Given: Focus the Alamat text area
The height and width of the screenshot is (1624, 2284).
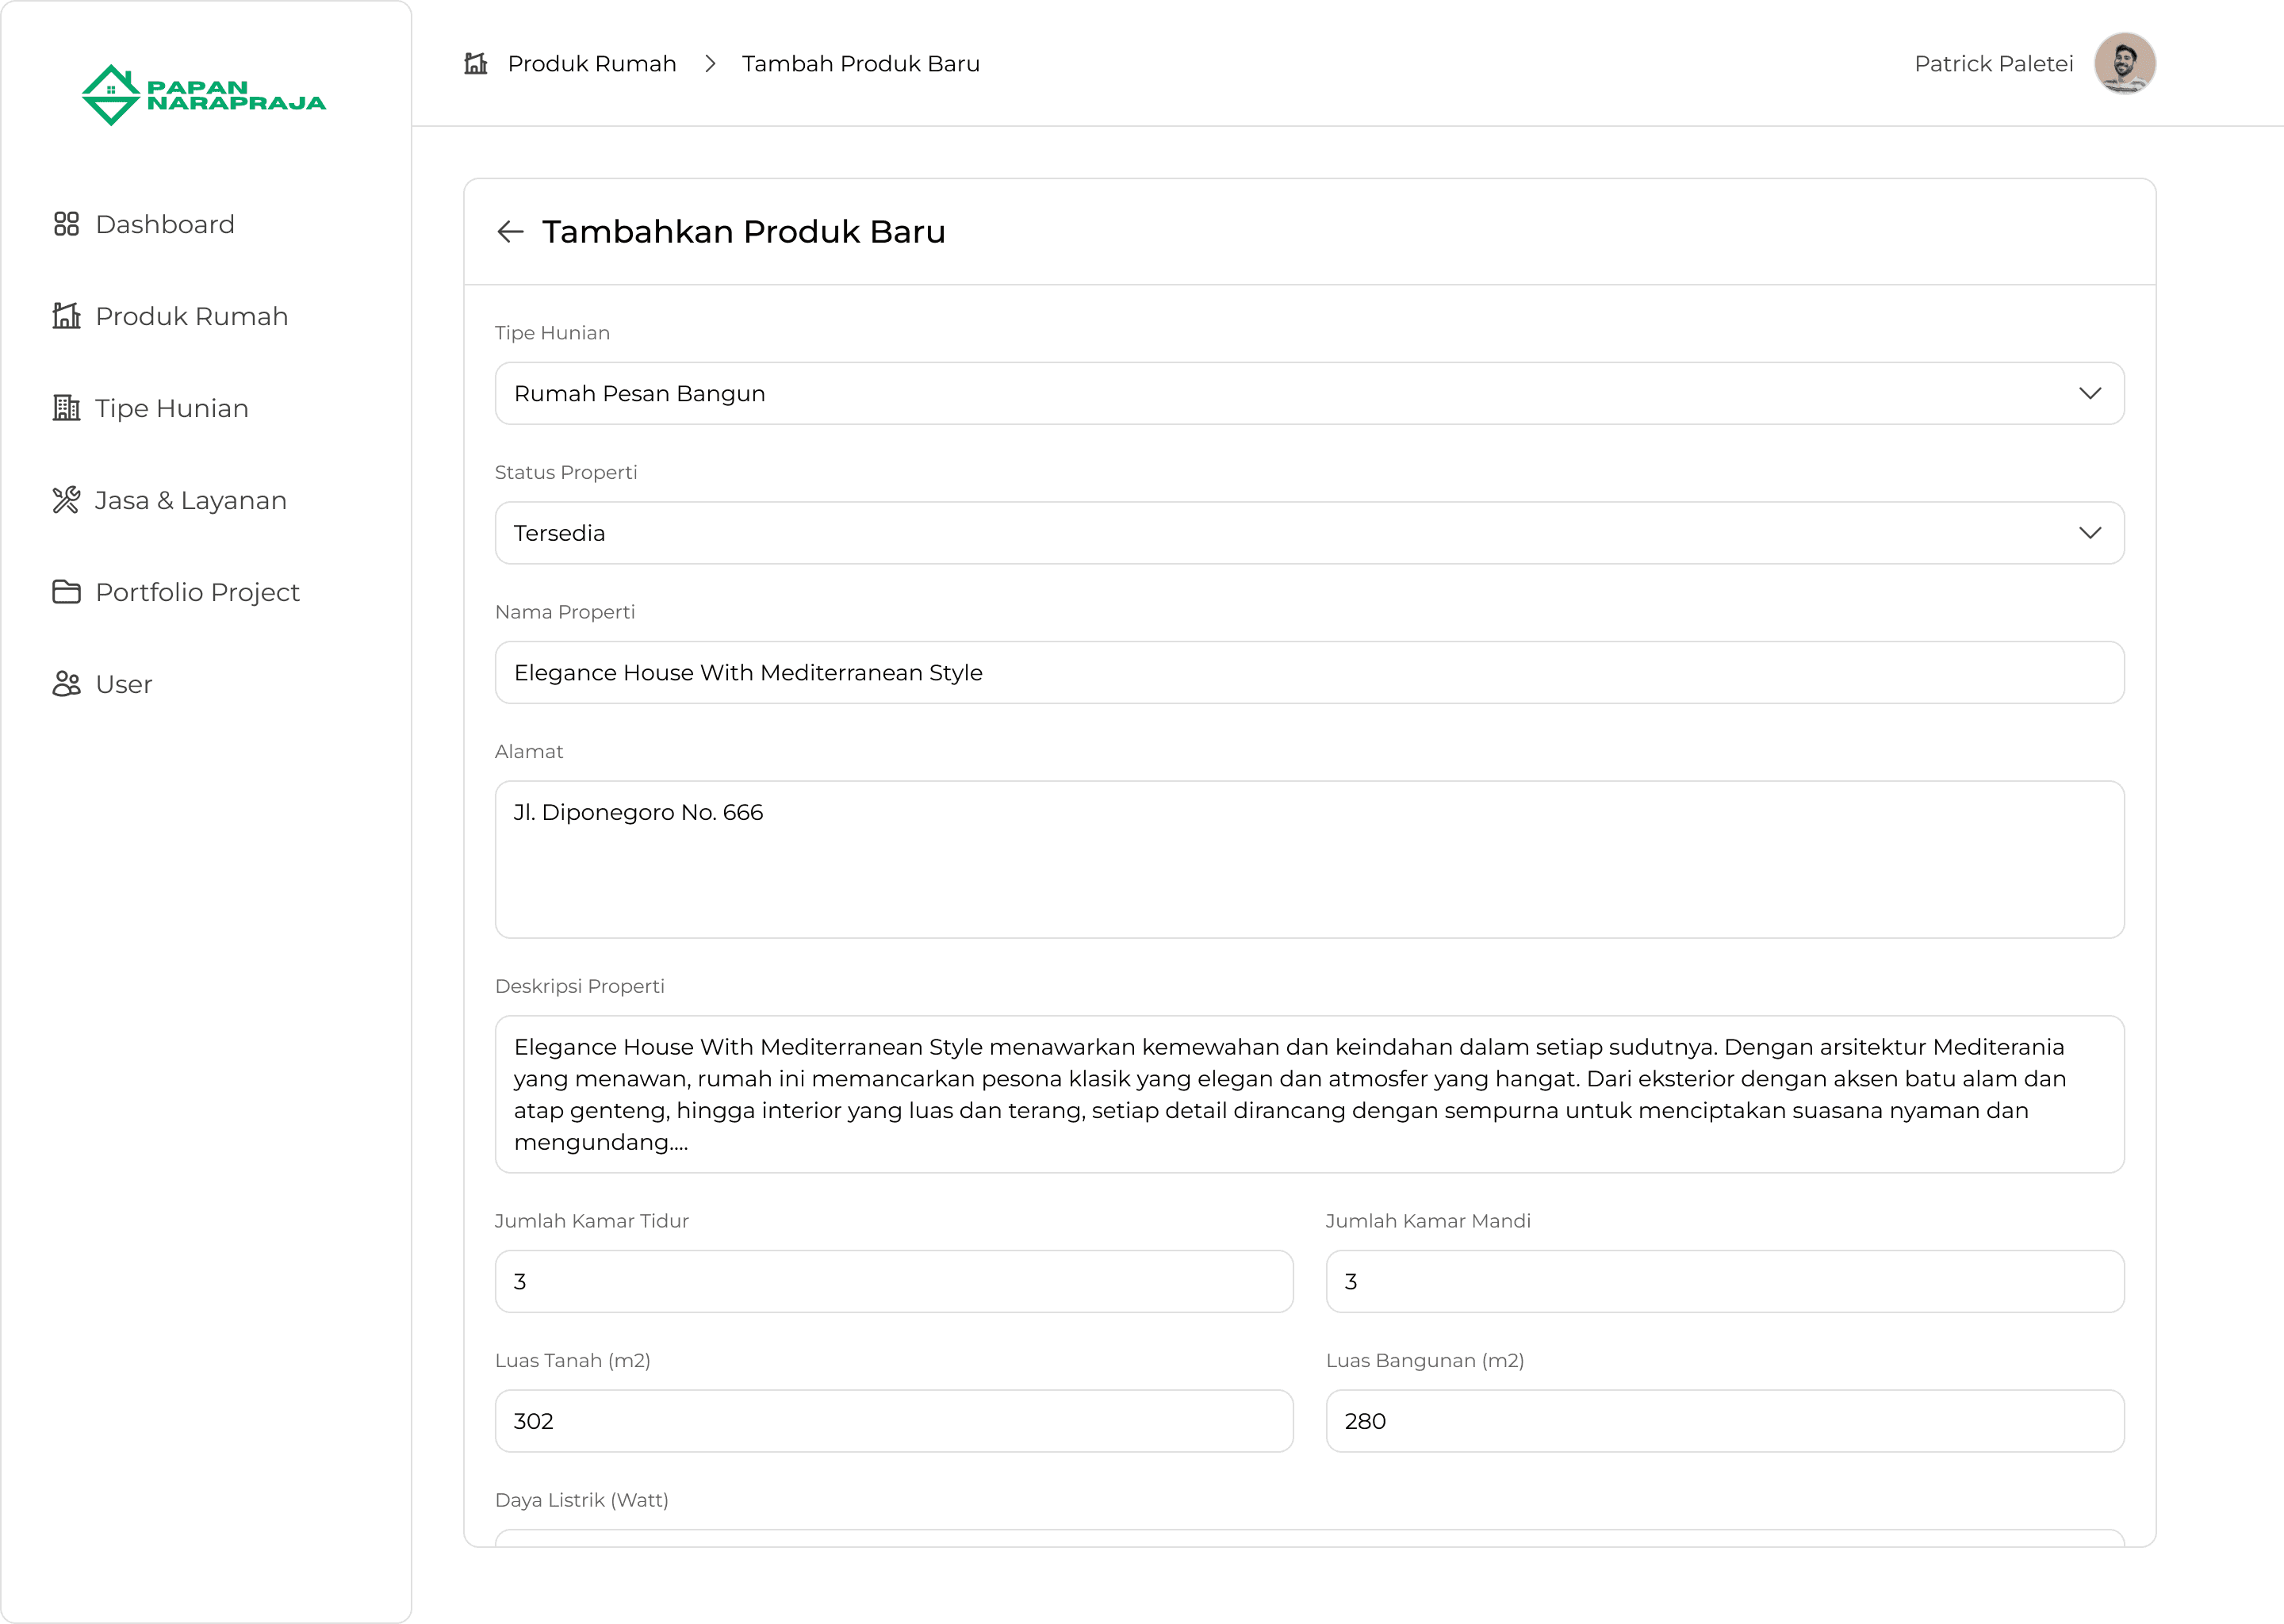Looking at the screenshot, I should [1308, 860].
